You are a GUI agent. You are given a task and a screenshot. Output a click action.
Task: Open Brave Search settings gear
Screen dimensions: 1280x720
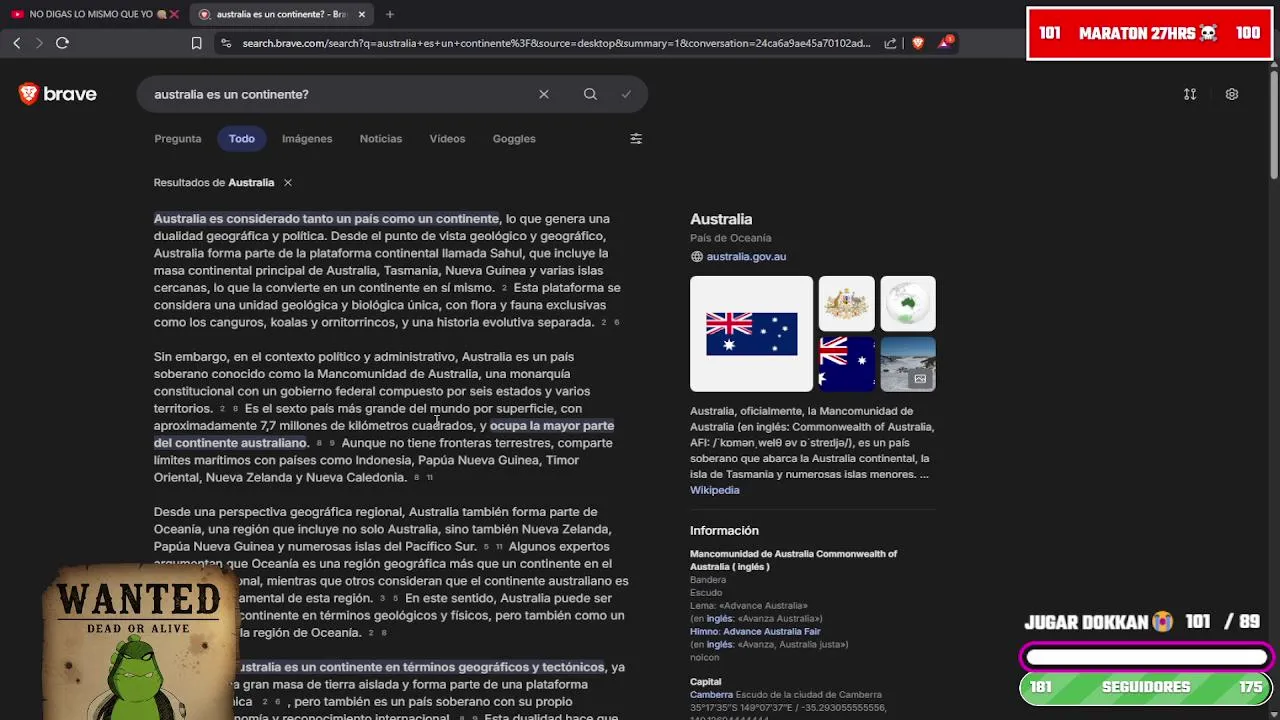[x=1232, y=94]
